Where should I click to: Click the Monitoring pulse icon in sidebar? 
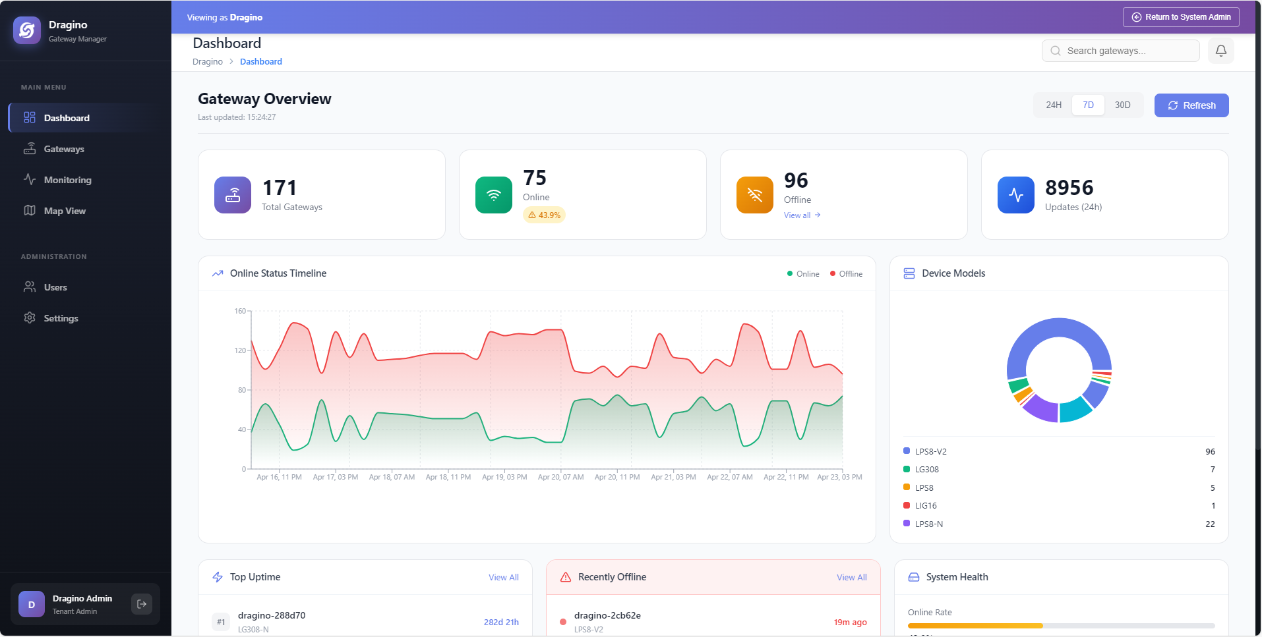point(30,180)
